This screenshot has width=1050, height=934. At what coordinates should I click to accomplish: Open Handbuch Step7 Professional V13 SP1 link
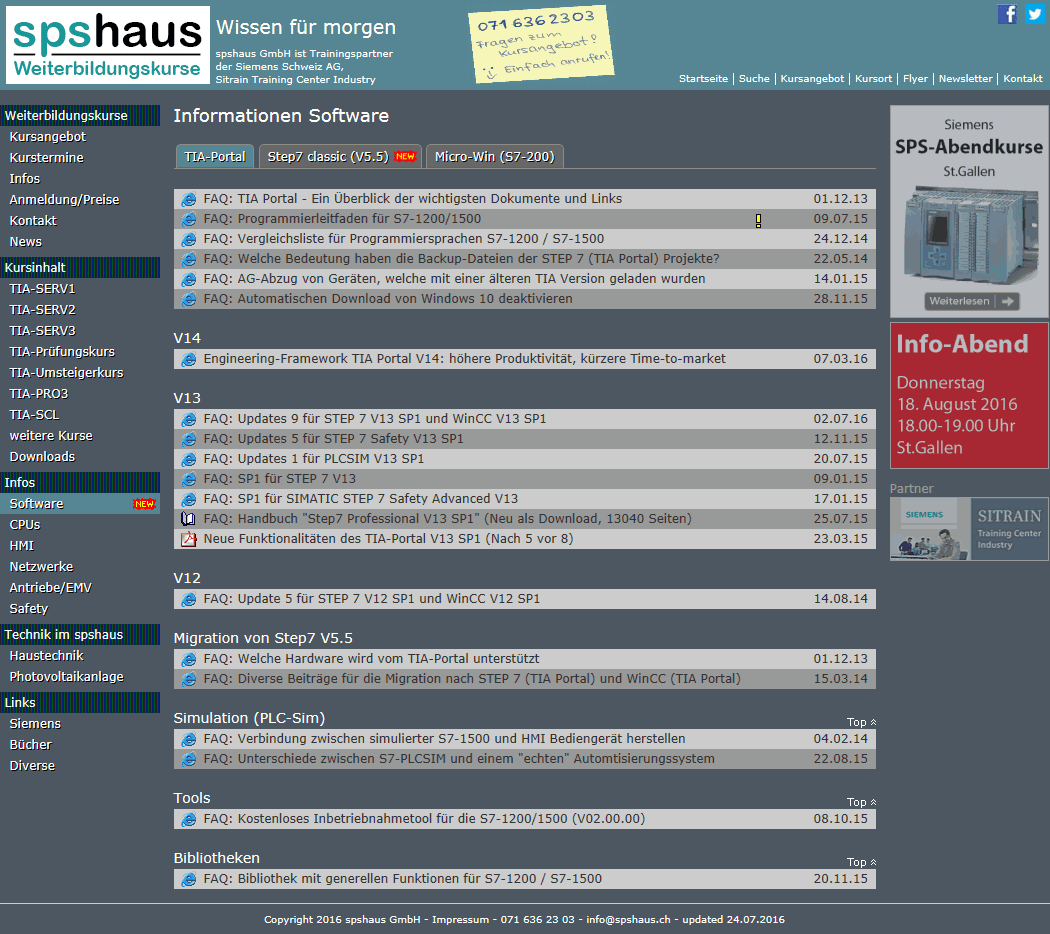[x=447, y=519]
